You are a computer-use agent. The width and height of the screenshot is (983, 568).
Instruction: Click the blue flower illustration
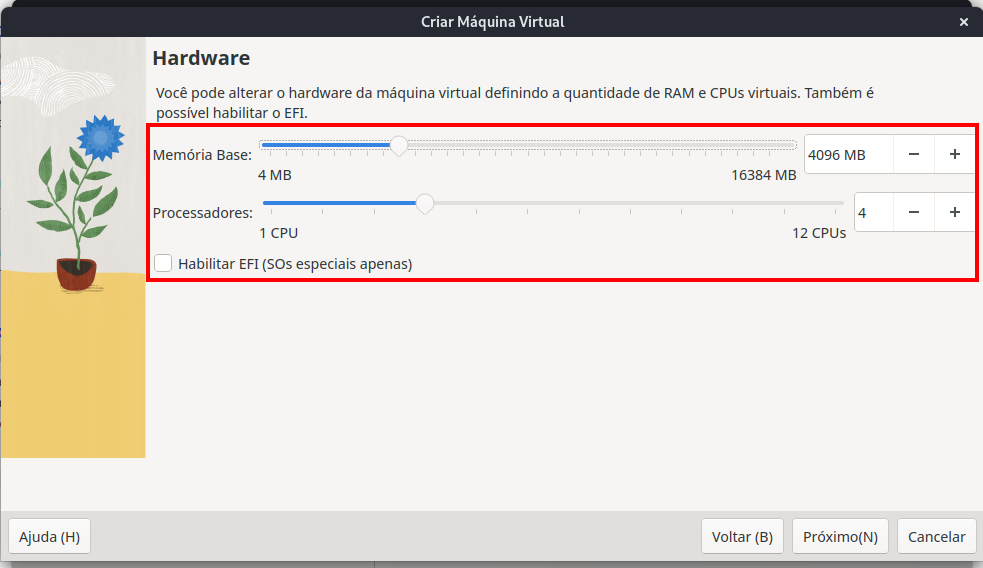(100, 138)
